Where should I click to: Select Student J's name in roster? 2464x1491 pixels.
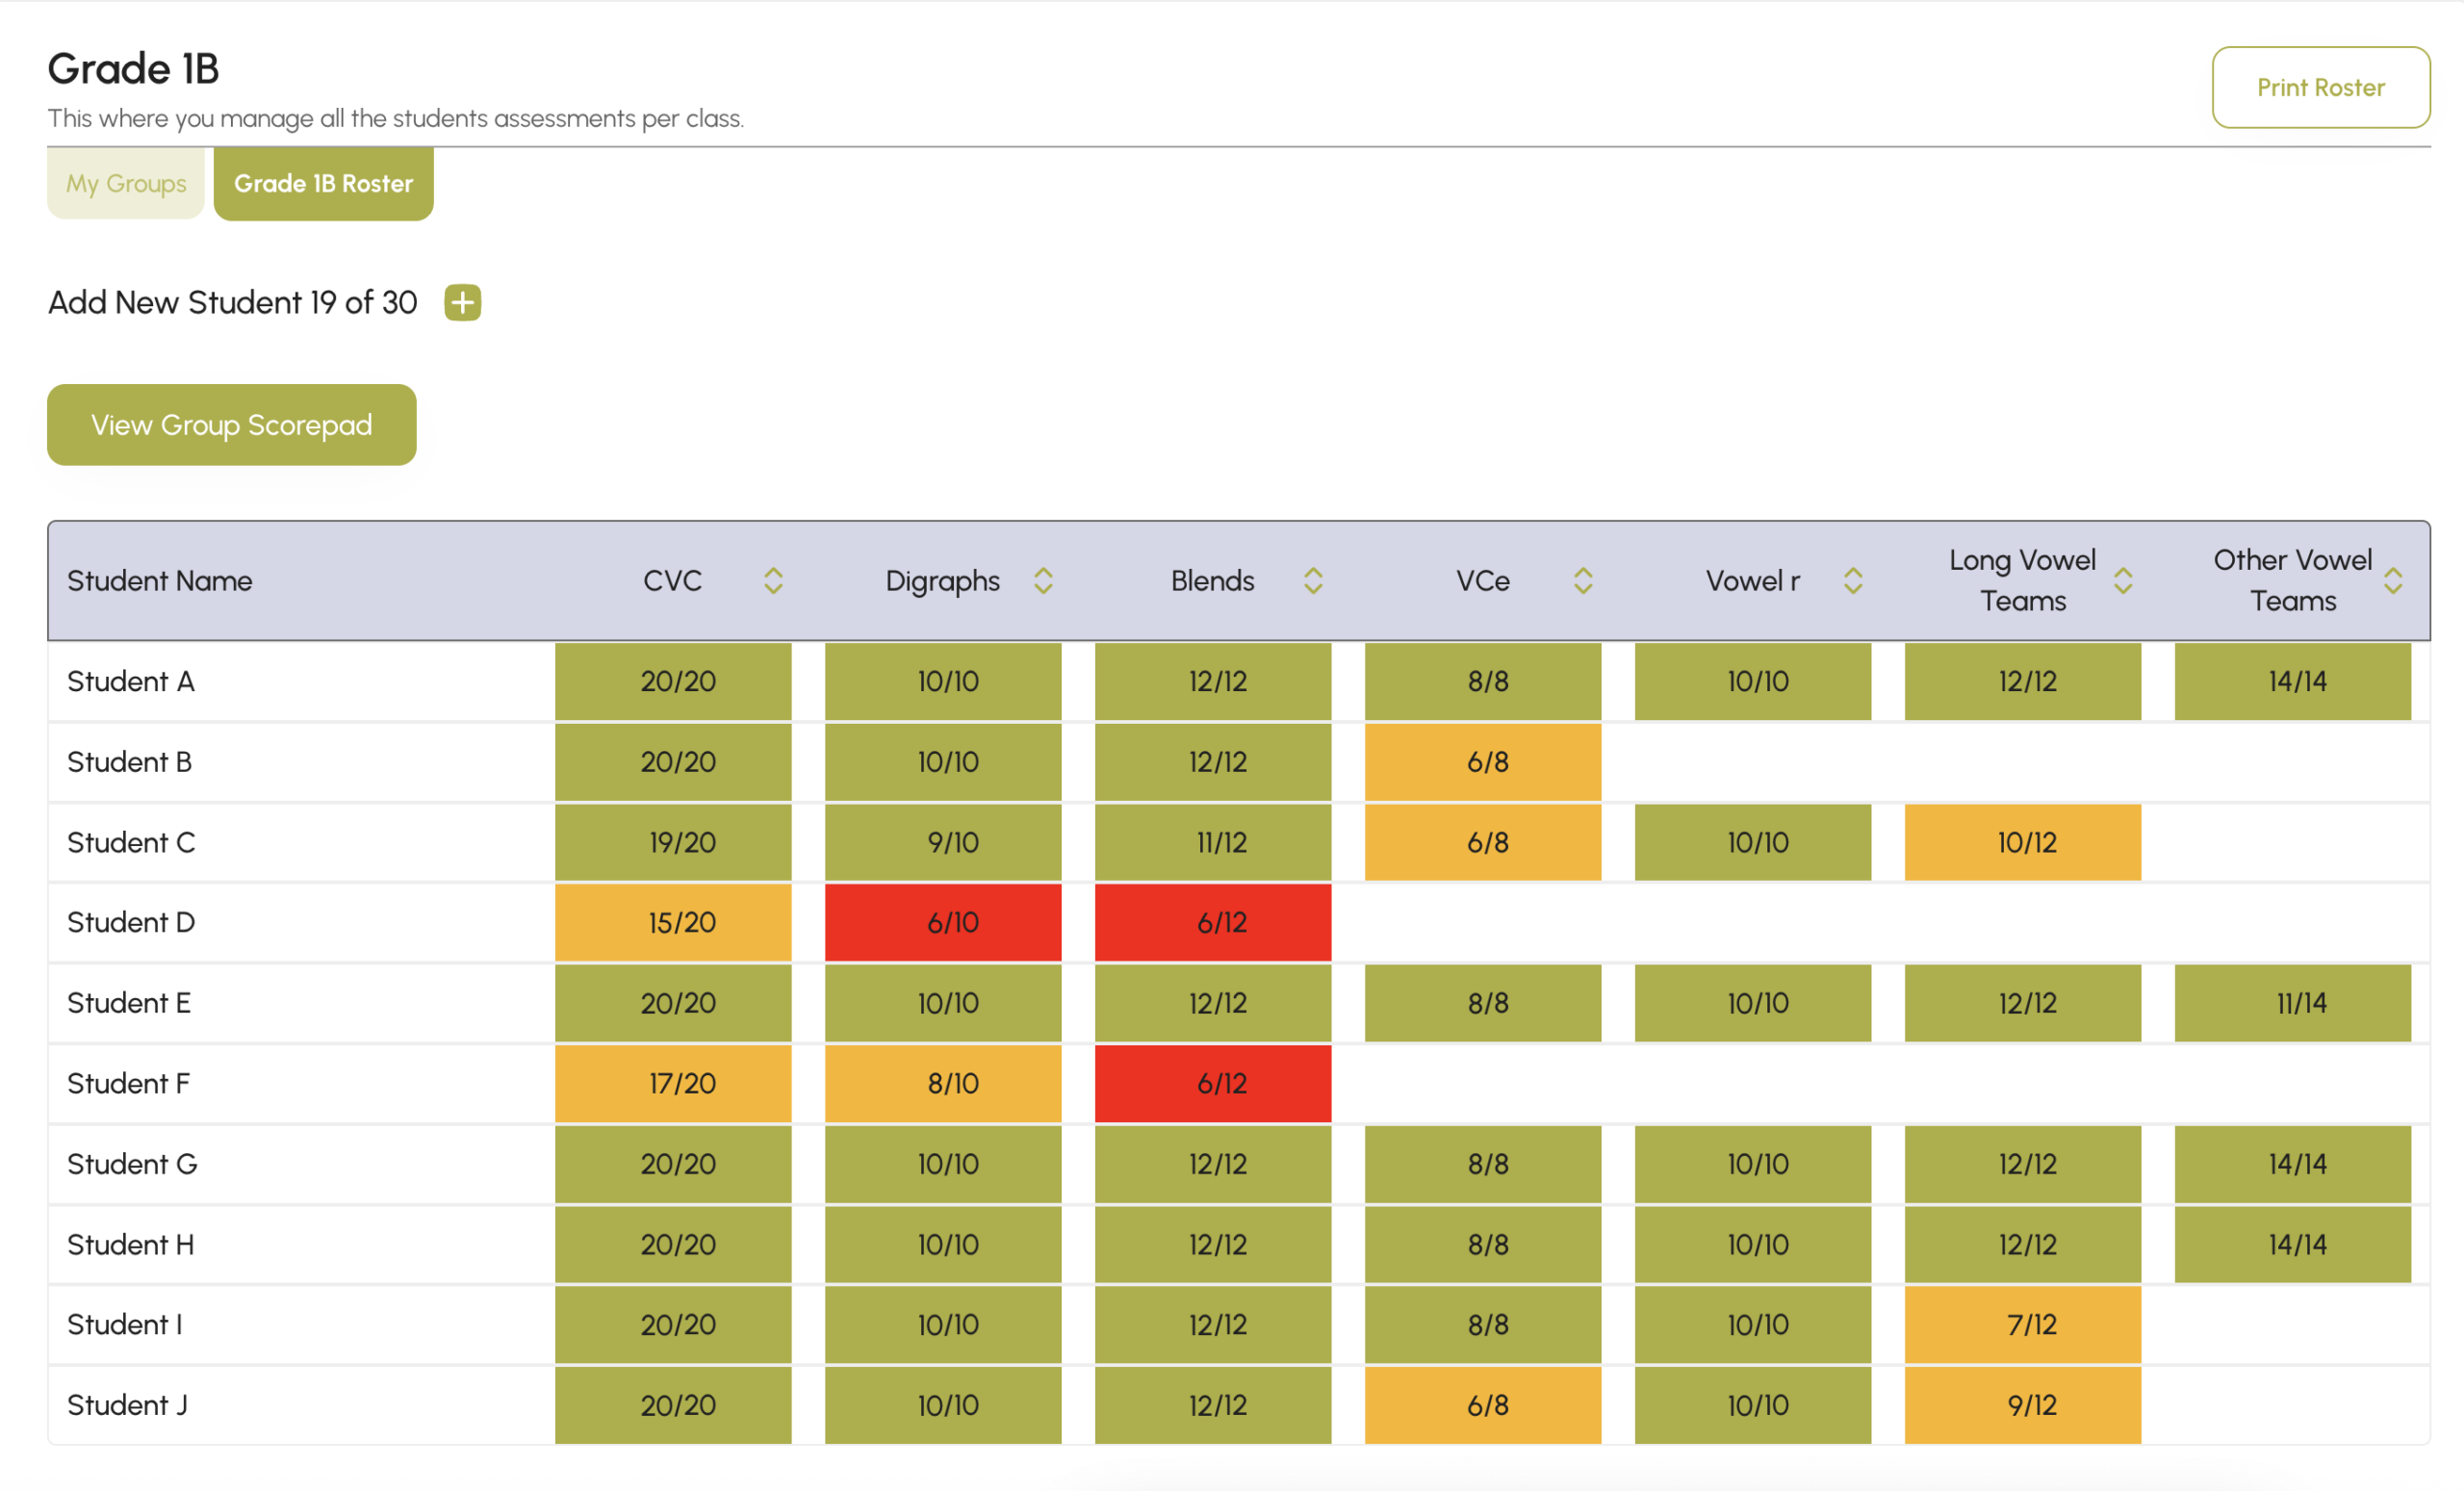[127, 1405]
